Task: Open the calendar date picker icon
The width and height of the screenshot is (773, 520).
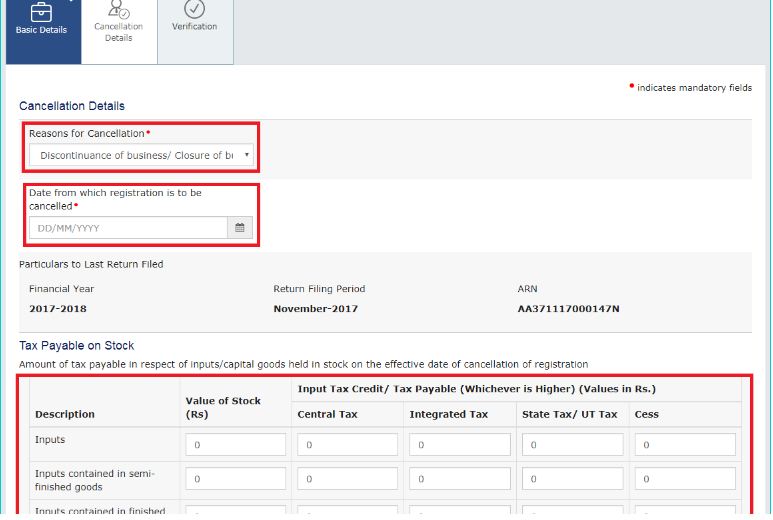Action: (x=240, y=228)
